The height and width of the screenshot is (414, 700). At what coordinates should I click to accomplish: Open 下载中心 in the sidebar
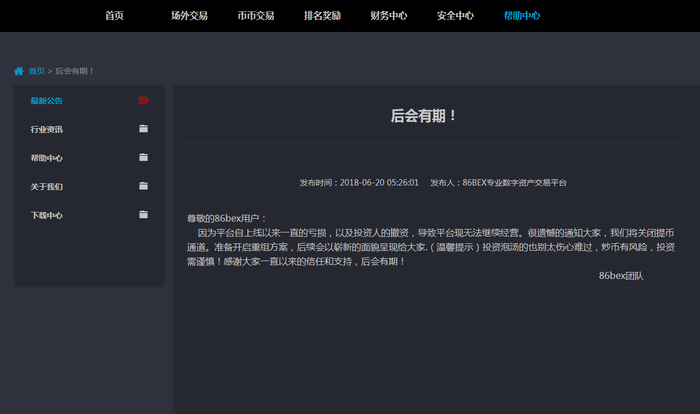(46, 215)
